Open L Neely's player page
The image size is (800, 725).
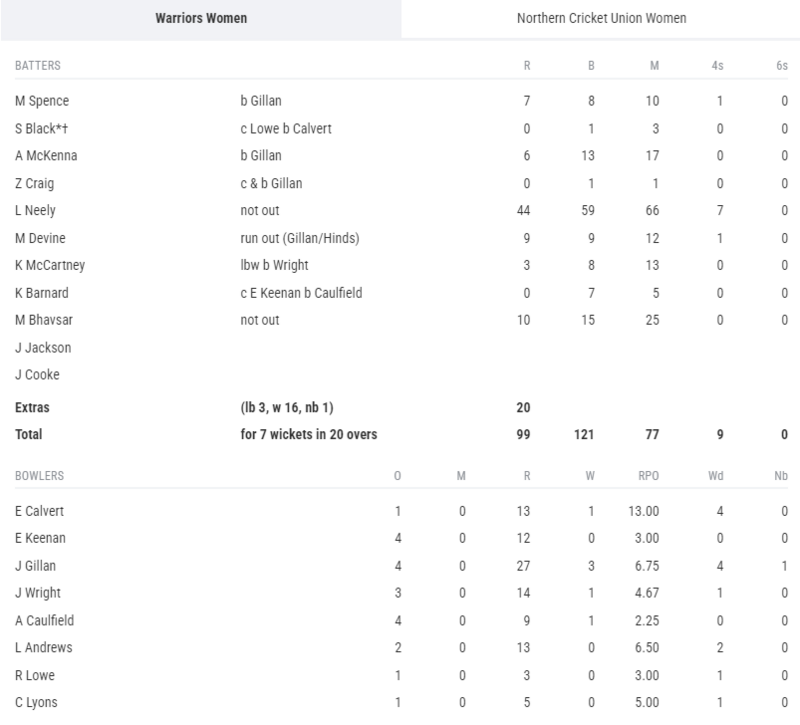[36, 211]
